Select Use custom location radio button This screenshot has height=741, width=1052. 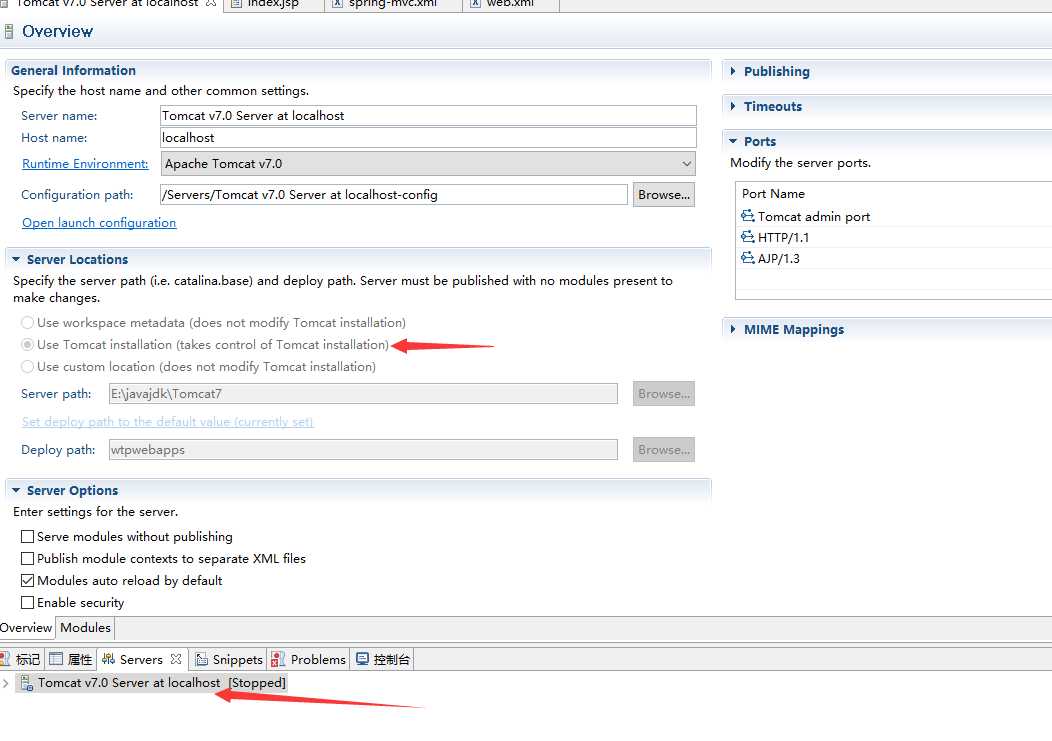[x=28, y=366]
